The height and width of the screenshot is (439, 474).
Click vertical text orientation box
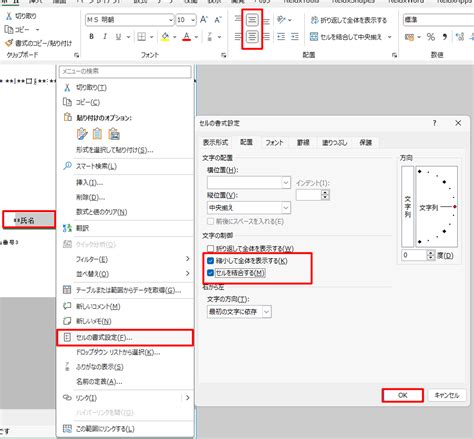coord(407,207)
